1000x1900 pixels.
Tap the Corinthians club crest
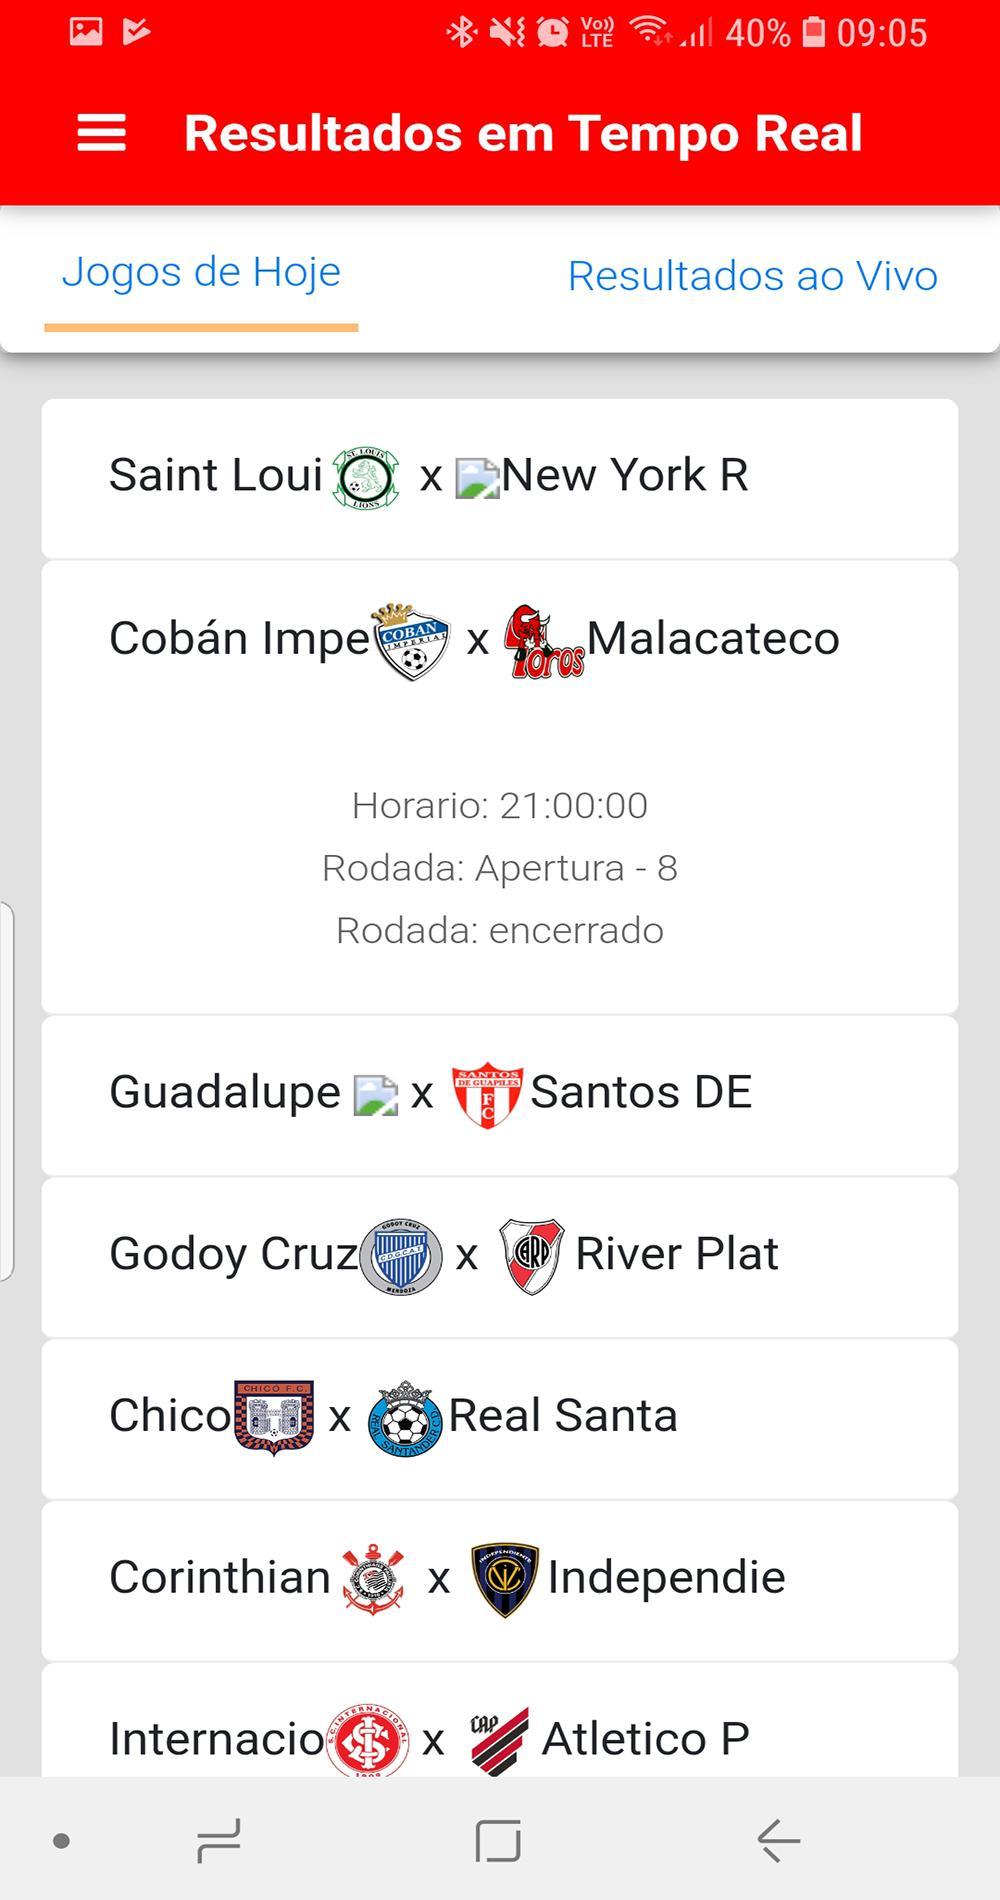coord(373,1579)
